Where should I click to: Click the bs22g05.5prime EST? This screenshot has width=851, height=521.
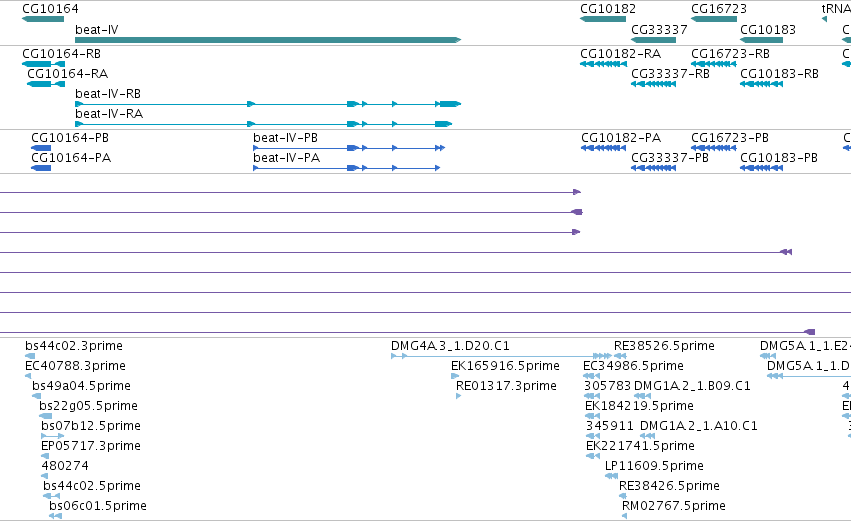46,416
